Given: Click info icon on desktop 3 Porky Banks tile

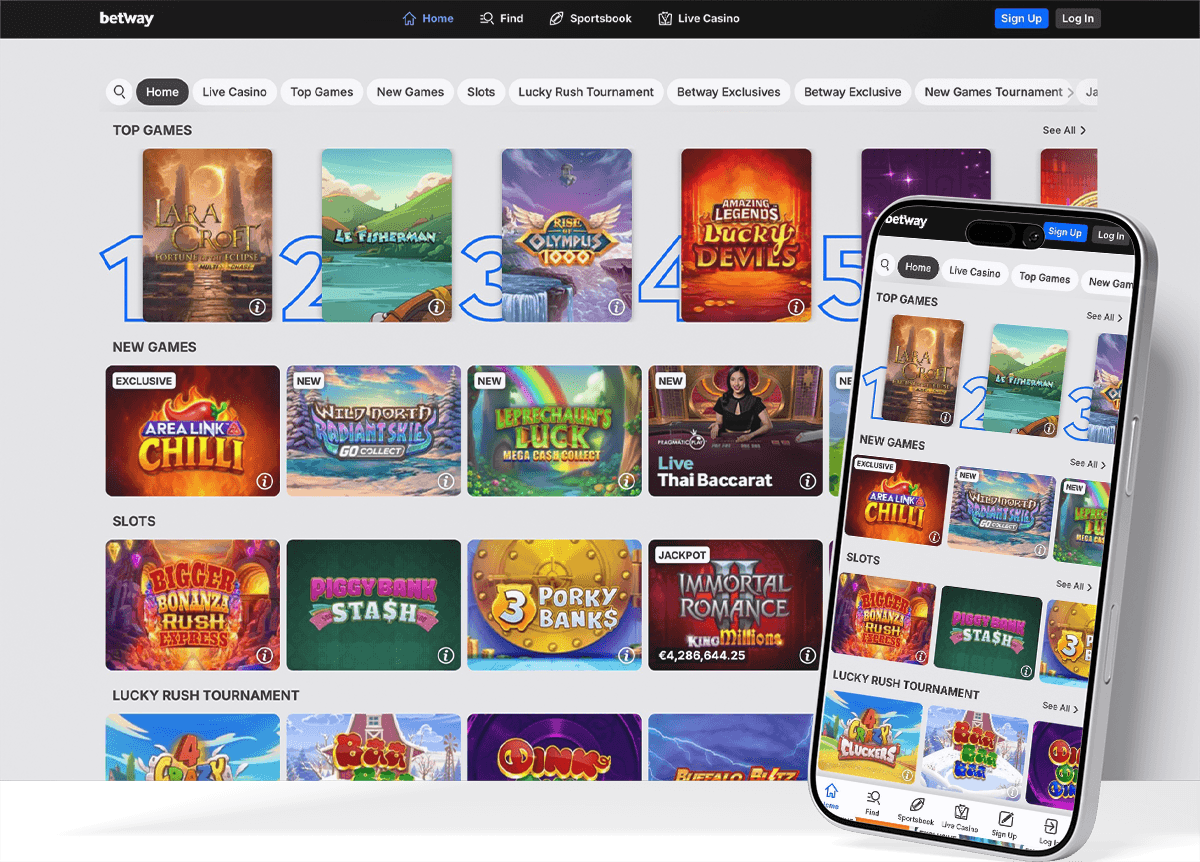Looking at the screenshot, I should pos(627,656).
